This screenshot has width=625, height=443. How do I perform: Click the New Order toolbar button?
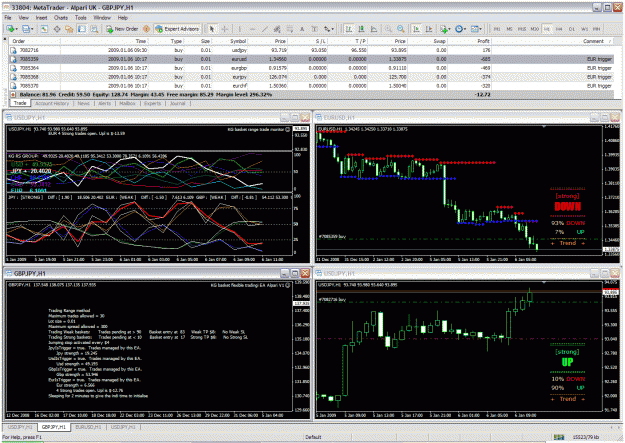point(122,29)
